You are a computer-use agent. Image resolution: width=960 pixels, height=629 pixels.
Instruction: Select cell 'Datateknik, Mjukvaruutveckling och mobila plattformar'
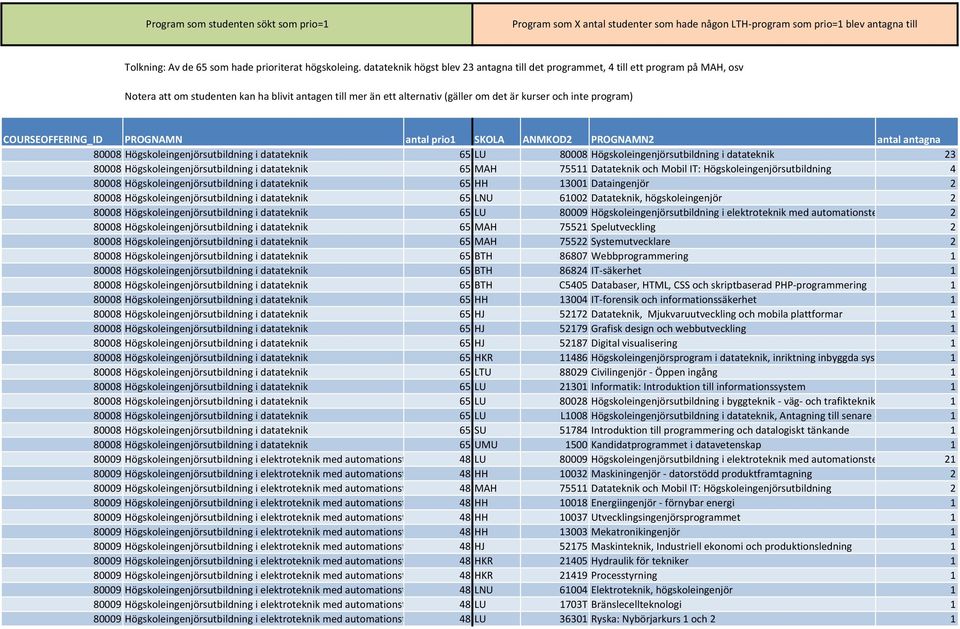click(732, 314)
